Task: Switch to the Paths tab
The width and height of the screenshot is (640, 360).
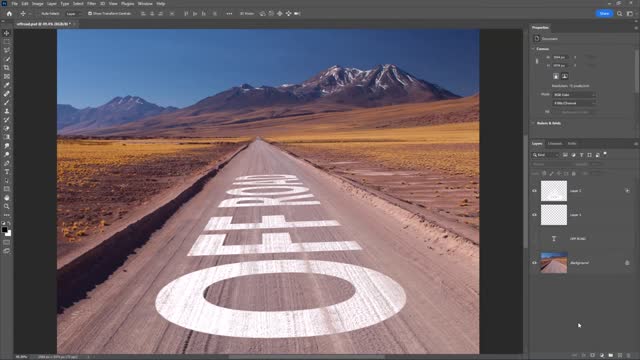Action: click(x=572, y=144)
